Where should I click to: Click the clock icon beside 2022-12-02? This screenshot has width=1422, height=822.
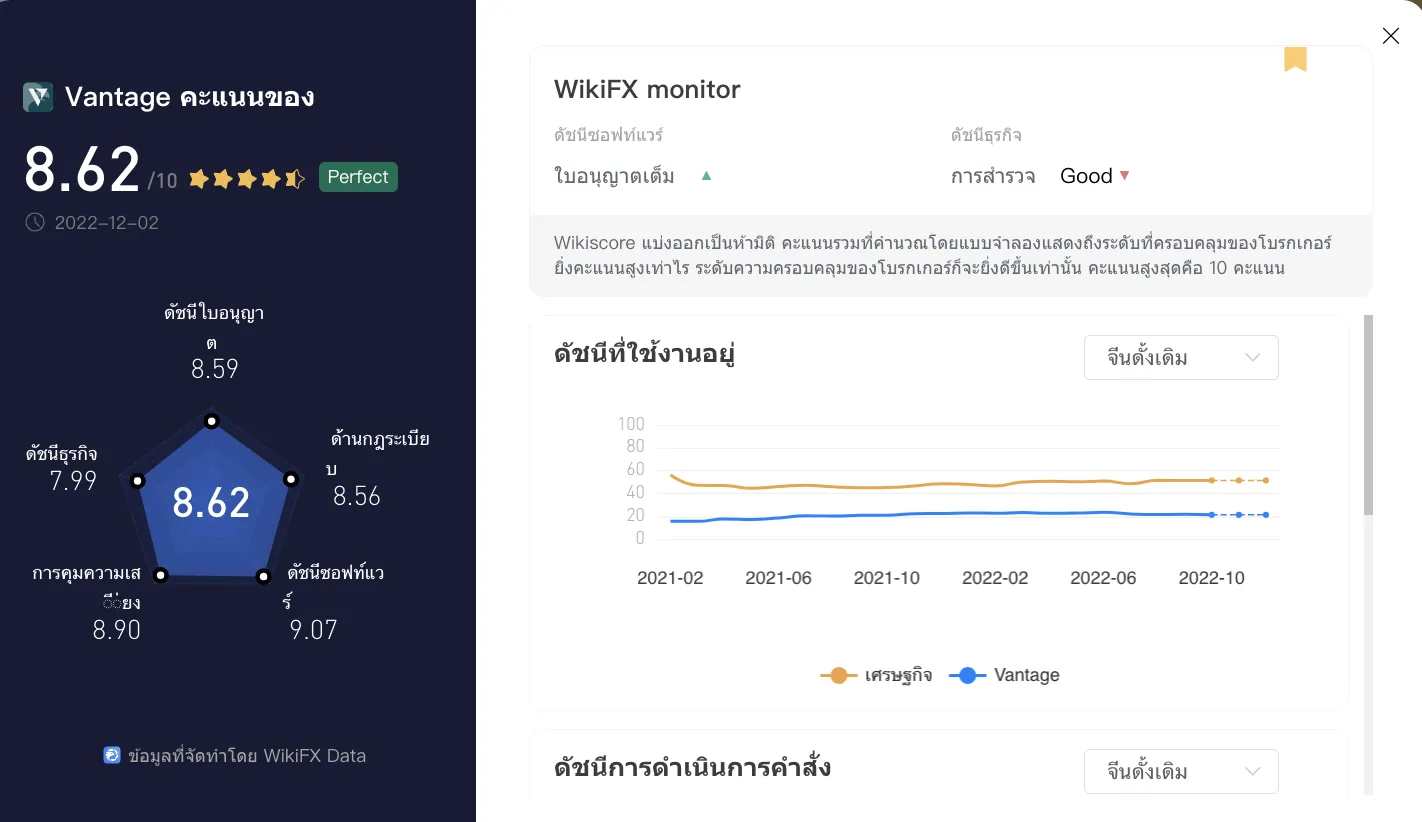pos(35,222)
